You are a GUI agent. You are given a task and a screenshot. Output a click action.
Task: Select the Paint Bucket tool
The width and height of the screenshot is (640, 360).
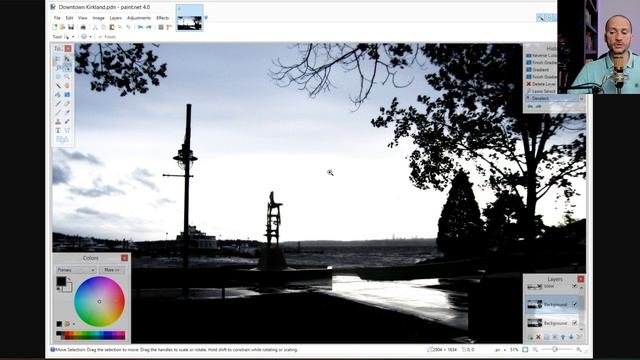pyautogui.click(x=58, y=95)
